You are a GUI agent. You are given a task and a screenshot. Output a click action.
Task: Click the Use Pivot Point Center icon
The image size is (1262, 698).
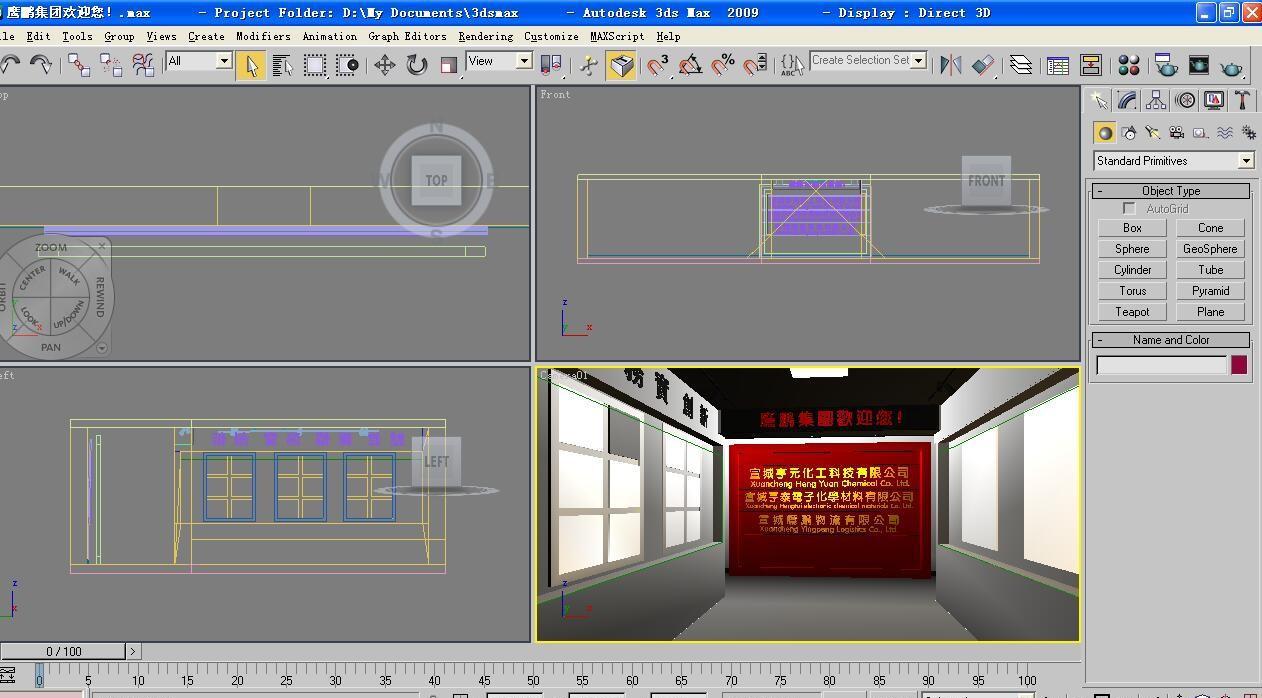(550, 65)
